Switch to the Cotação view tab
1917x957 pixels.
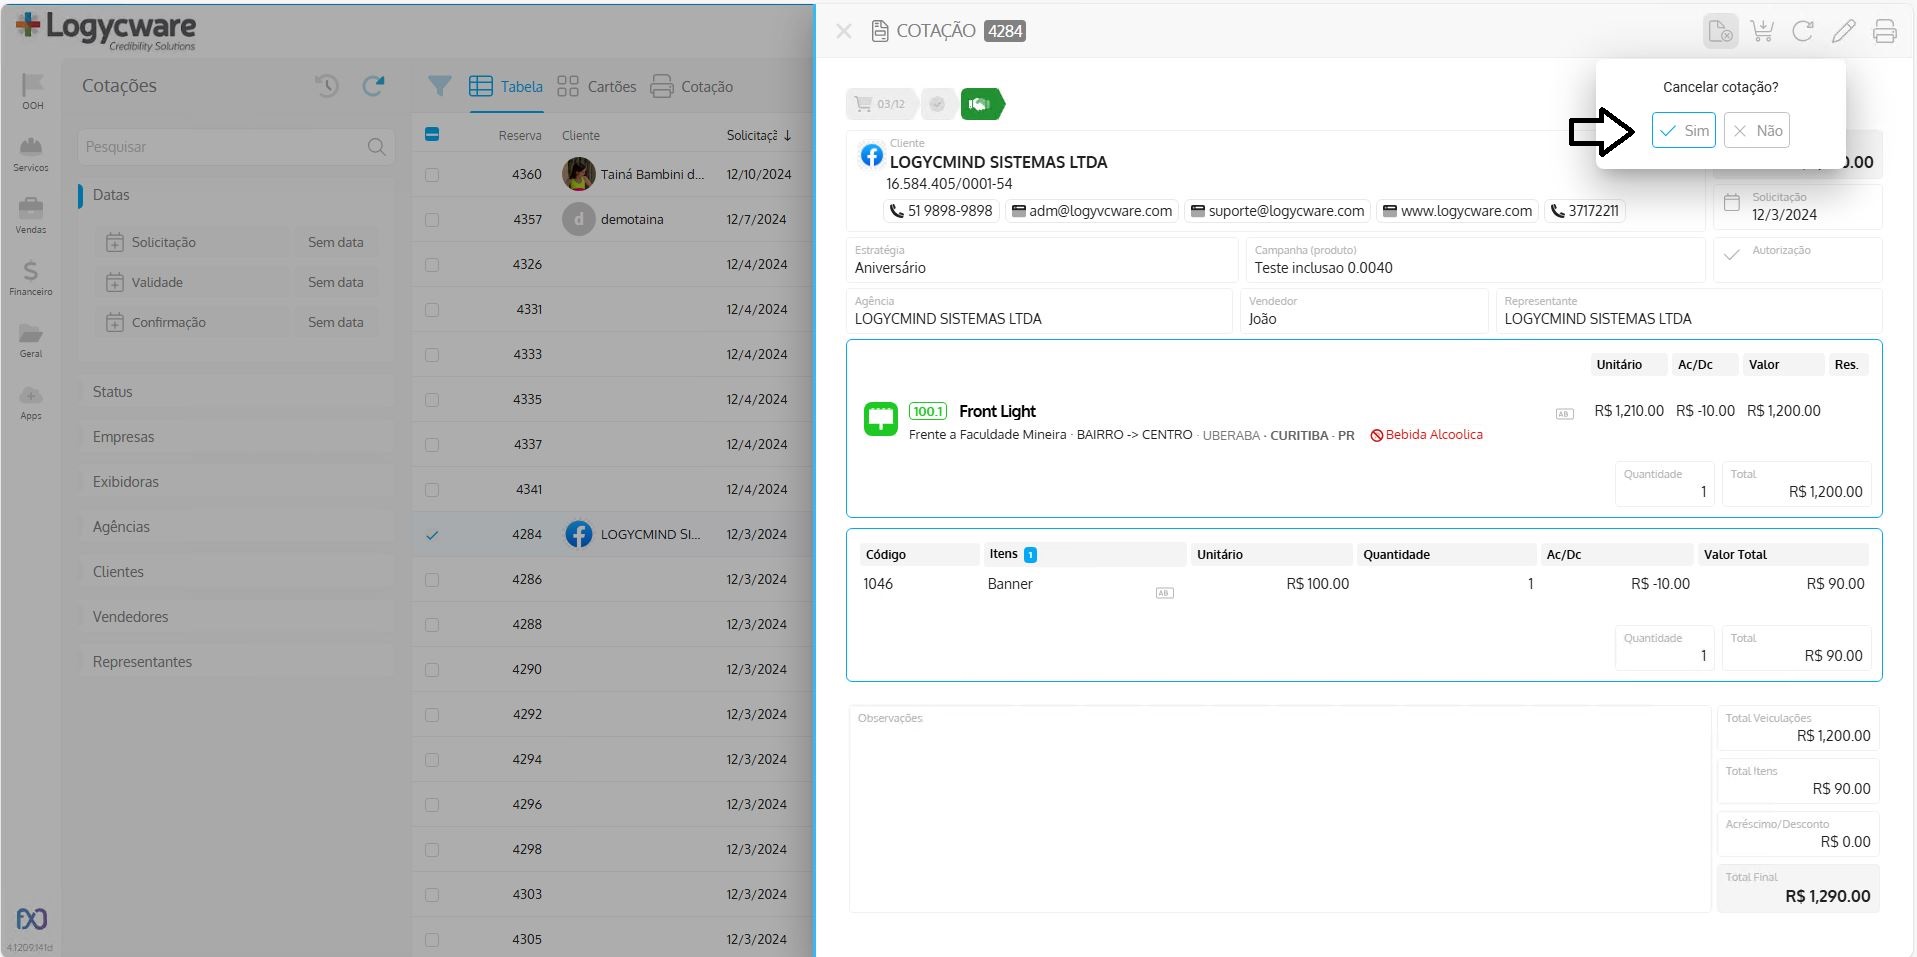692,87
